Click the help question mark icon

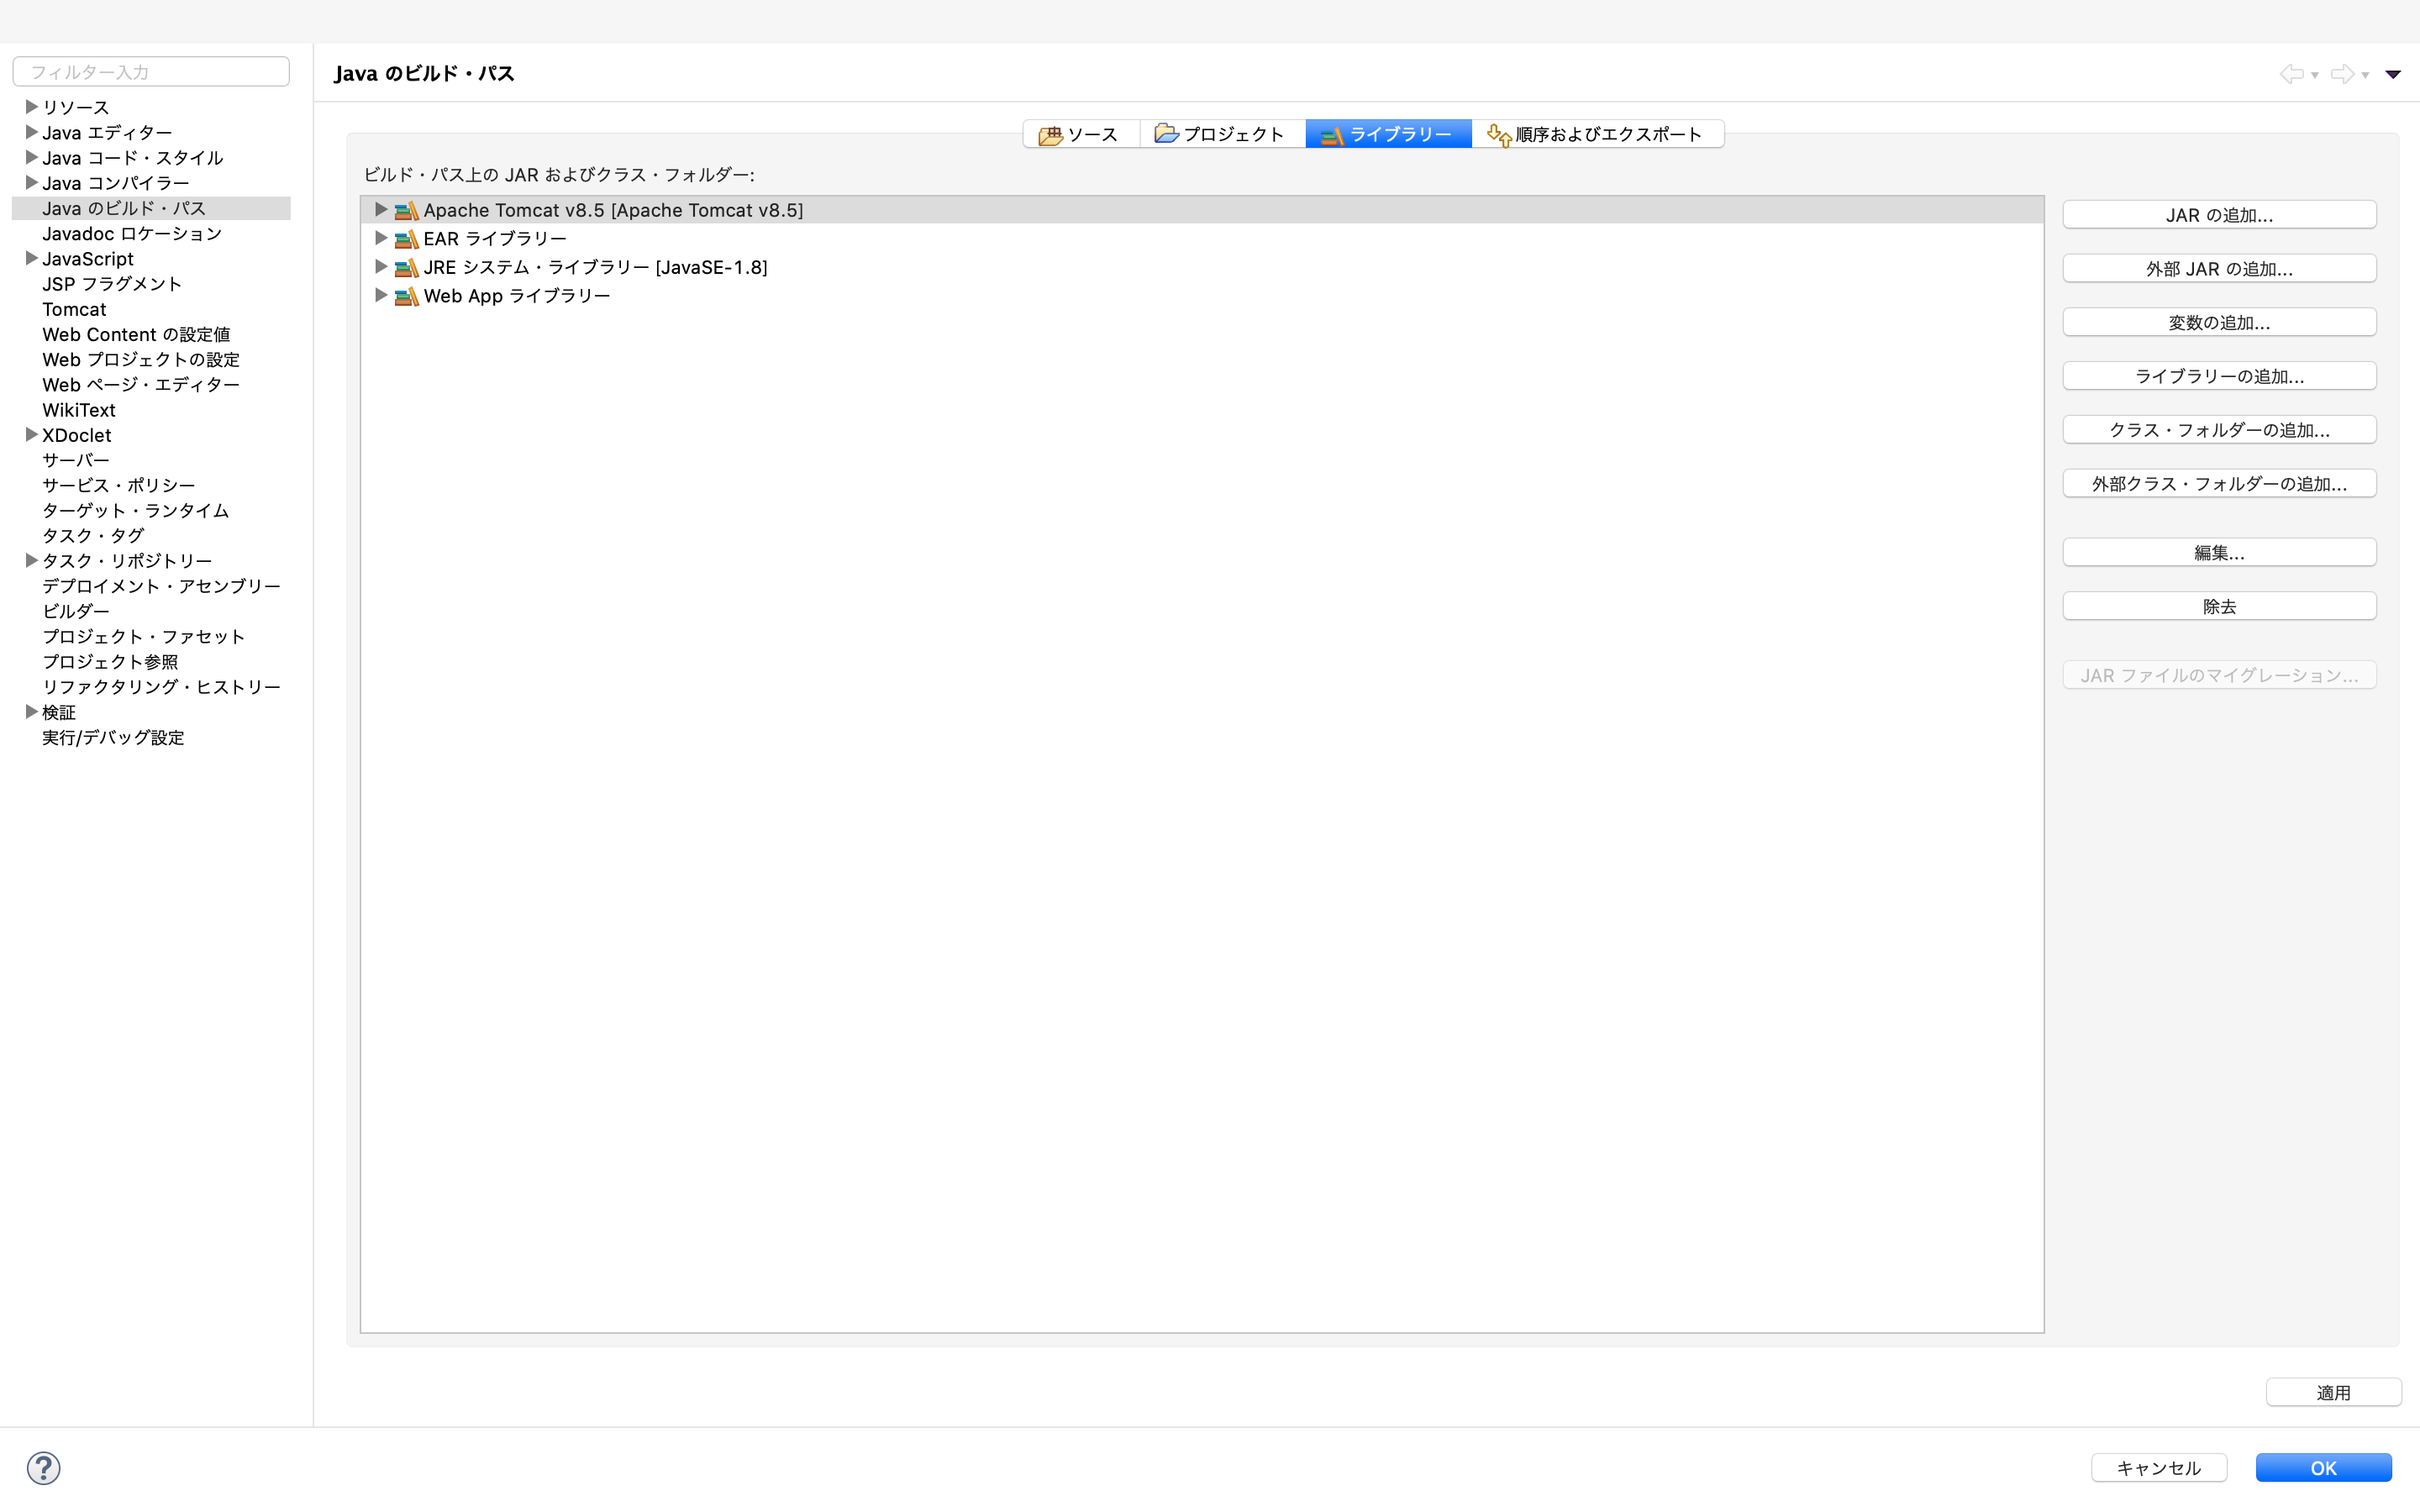click(x=43, y=1467)
